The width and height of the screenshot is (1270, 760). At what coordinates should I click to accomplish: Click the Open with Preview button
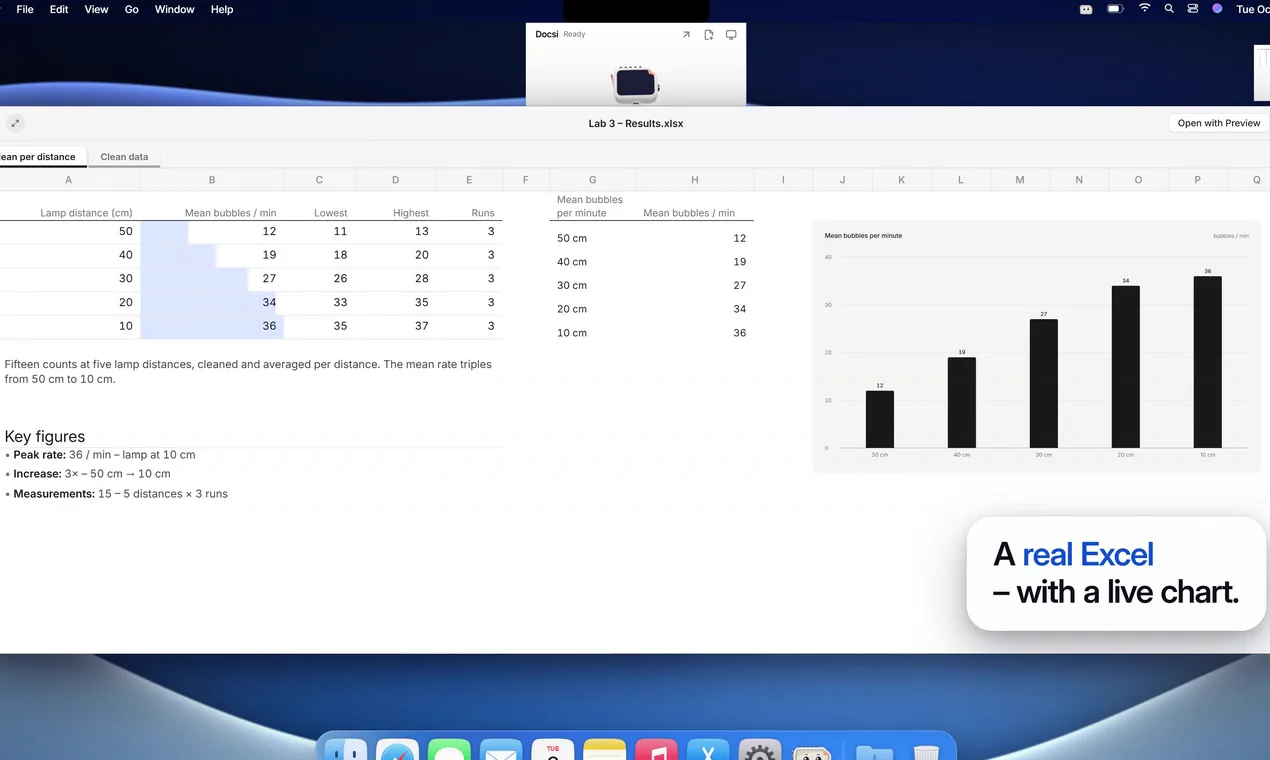pos(1218,123)
